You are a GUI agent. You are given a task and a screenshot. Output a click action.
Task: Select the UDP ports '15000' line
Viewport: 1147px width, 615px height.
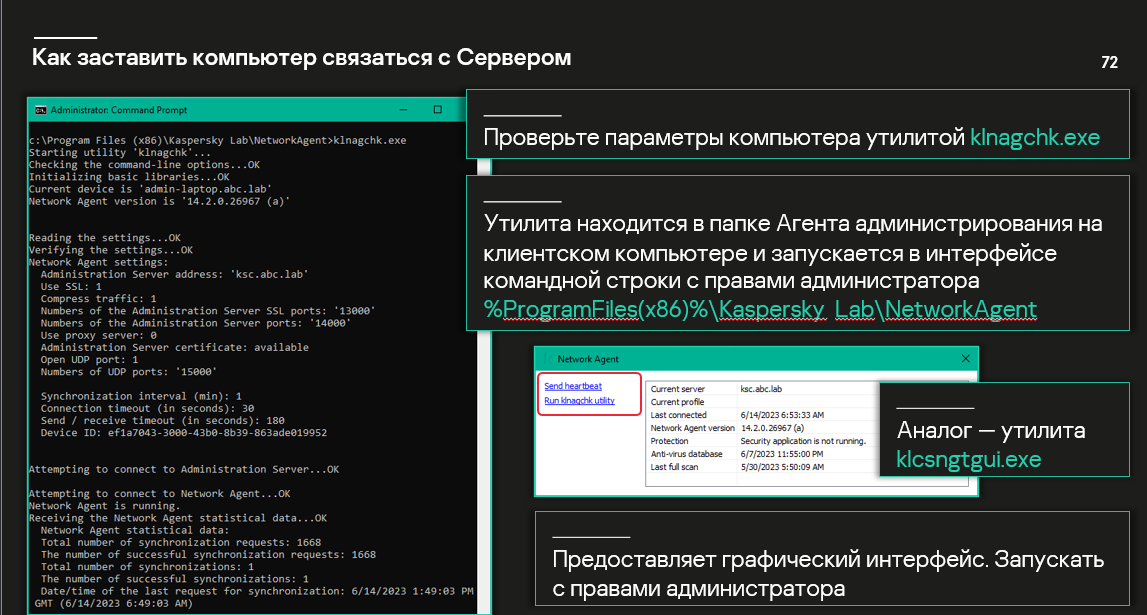(128, 371)
